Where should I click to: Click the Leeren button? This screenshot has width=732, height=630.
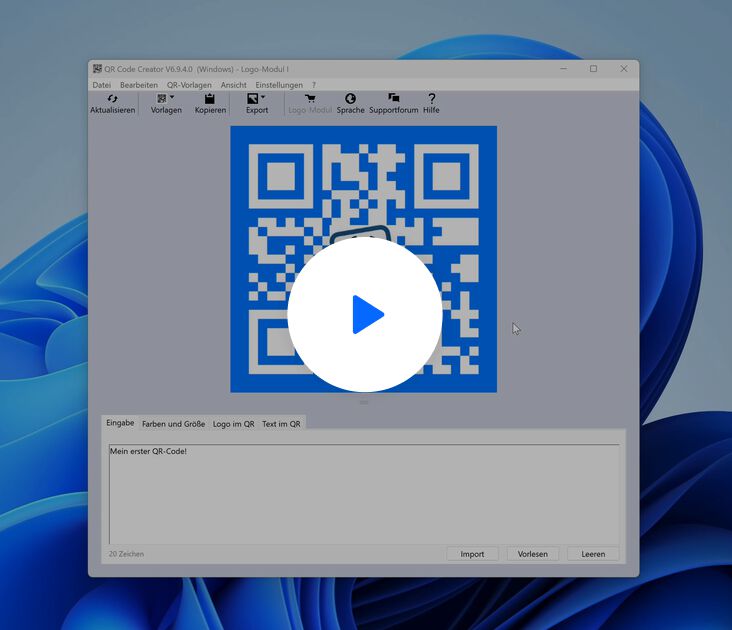pyautogui.click(x=593, y=554)
